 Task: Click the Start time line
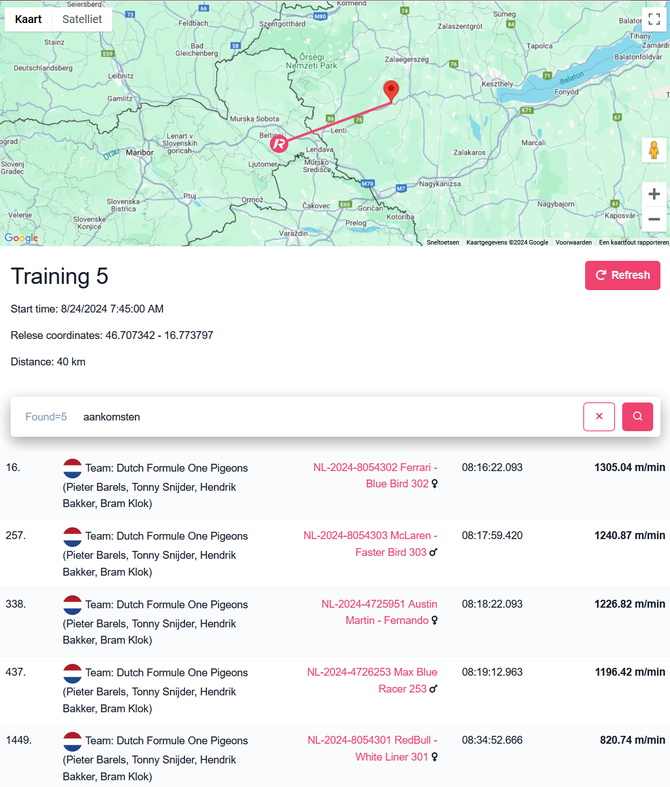[87, 309]
